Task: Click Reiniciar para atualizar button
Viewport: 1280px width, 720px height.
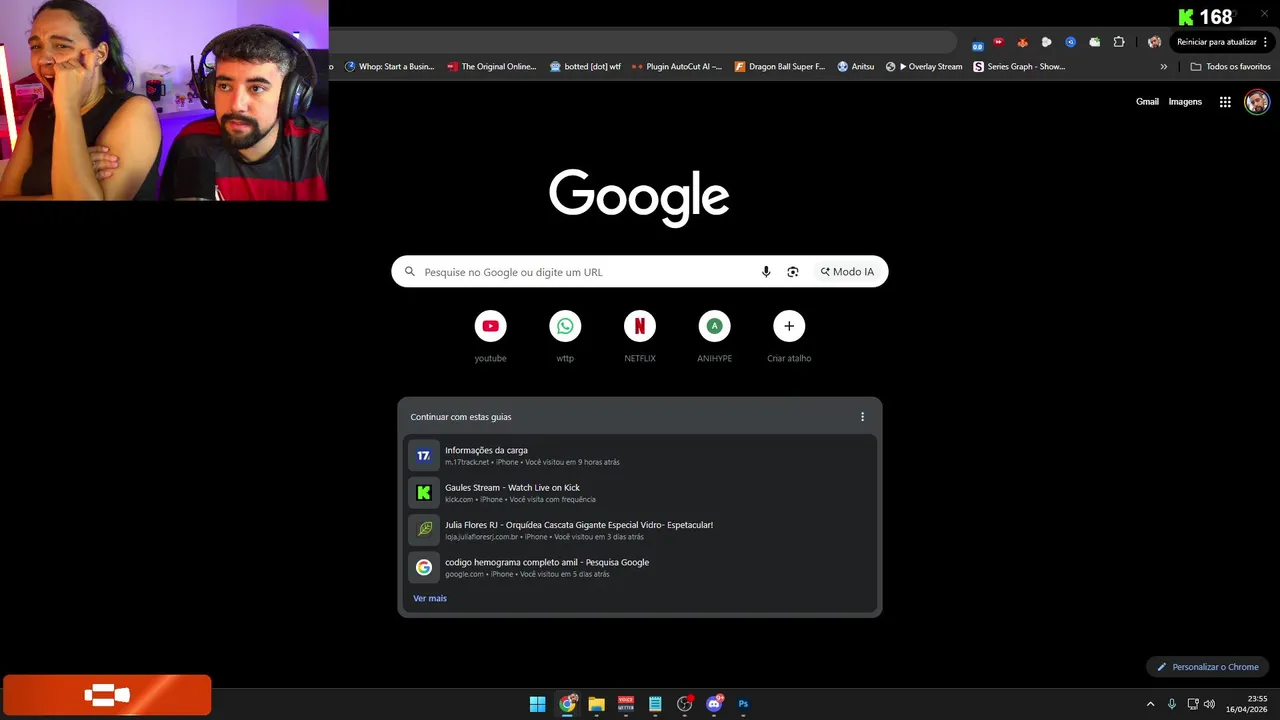Action: pyautogui.click(x=1217, y=42)
